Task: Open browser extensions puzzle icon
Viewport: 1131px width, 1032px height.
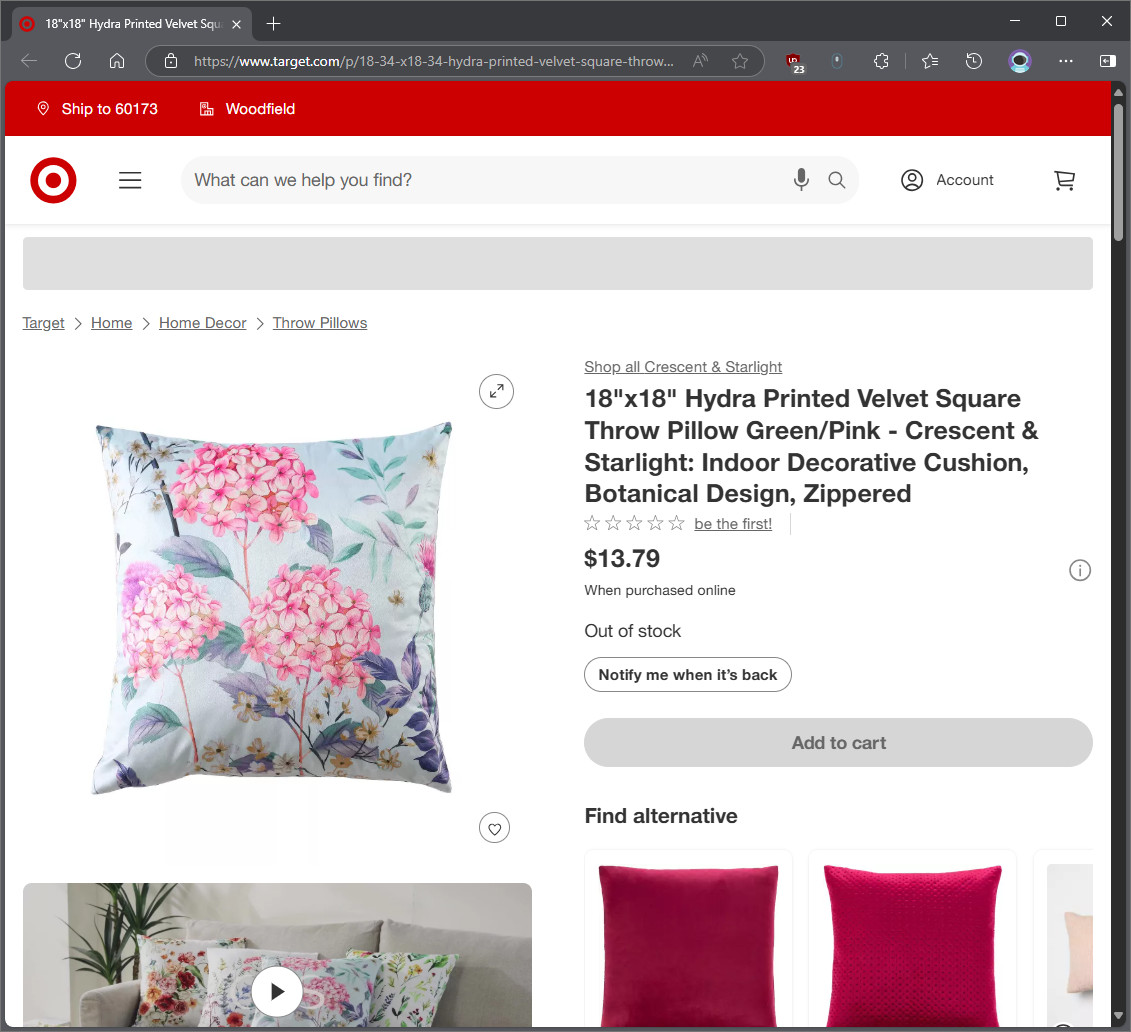Action: [881, 61]
